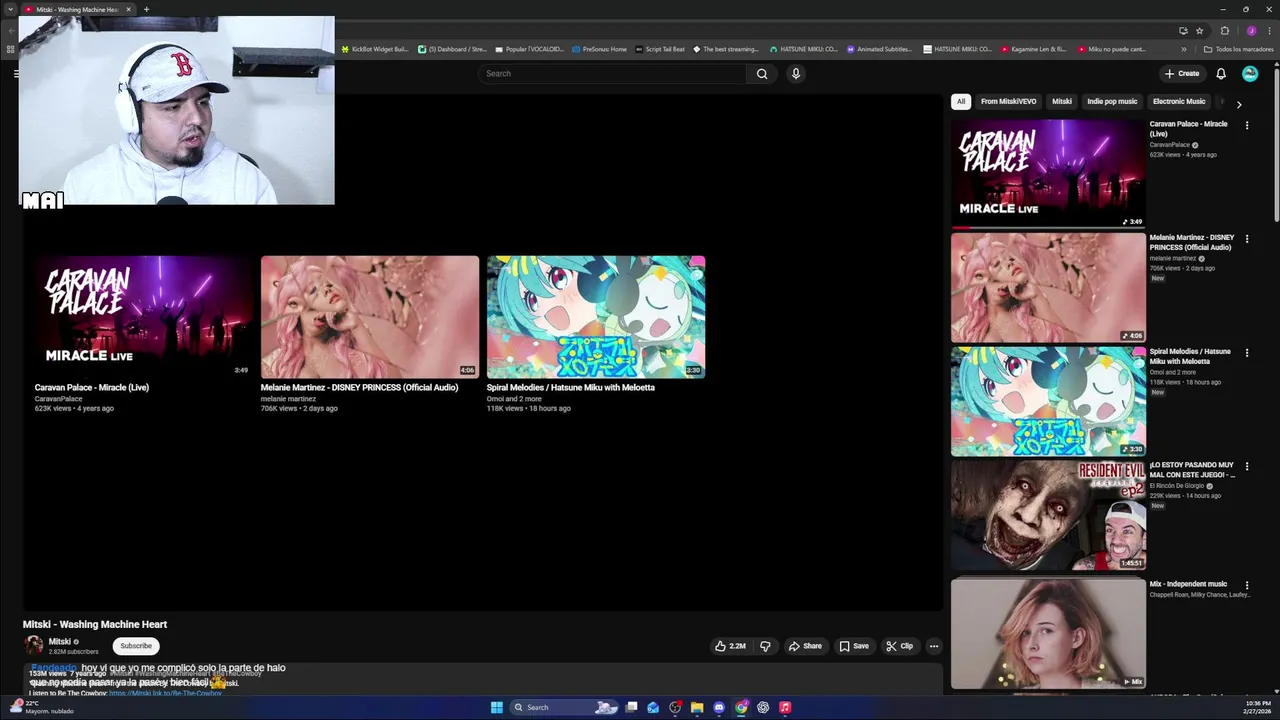Click the Share button
Screen dimensions: 1280x720
tap(805, 646)
